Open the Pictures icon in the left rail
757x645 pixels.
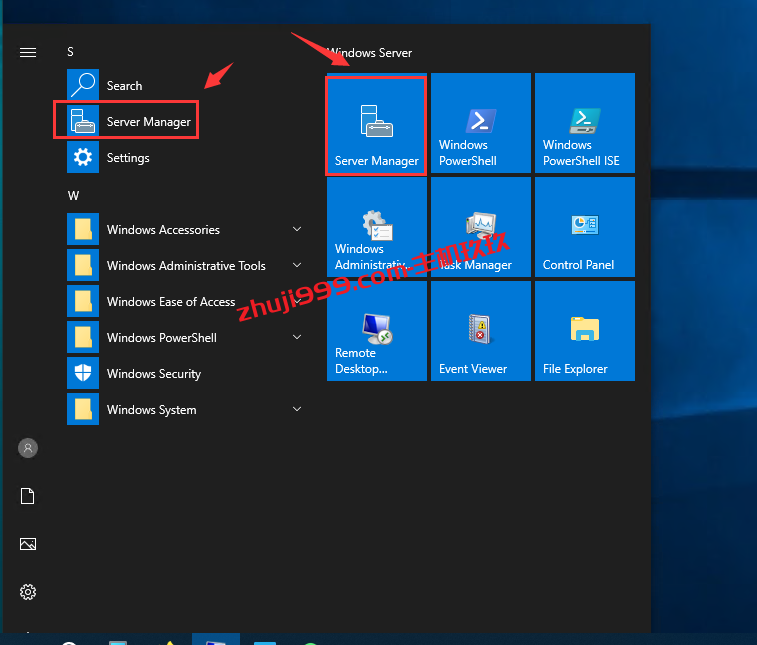tap(28, 544)
